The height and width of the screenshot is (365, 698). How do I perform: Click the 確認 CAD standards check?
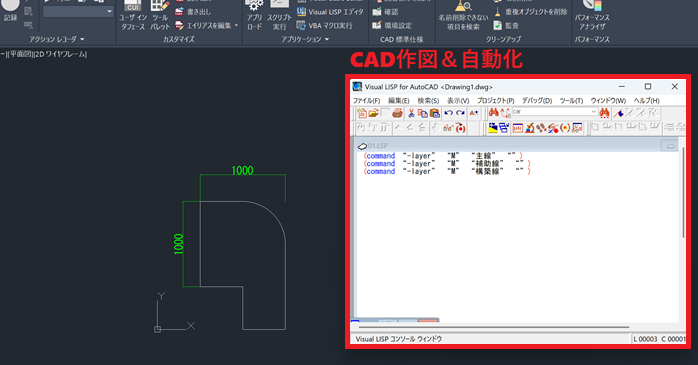(386, 12)
